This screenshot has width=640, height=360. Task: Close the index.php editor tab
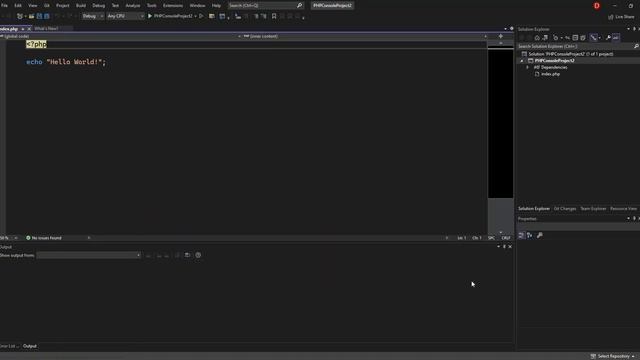click(29, 29)
